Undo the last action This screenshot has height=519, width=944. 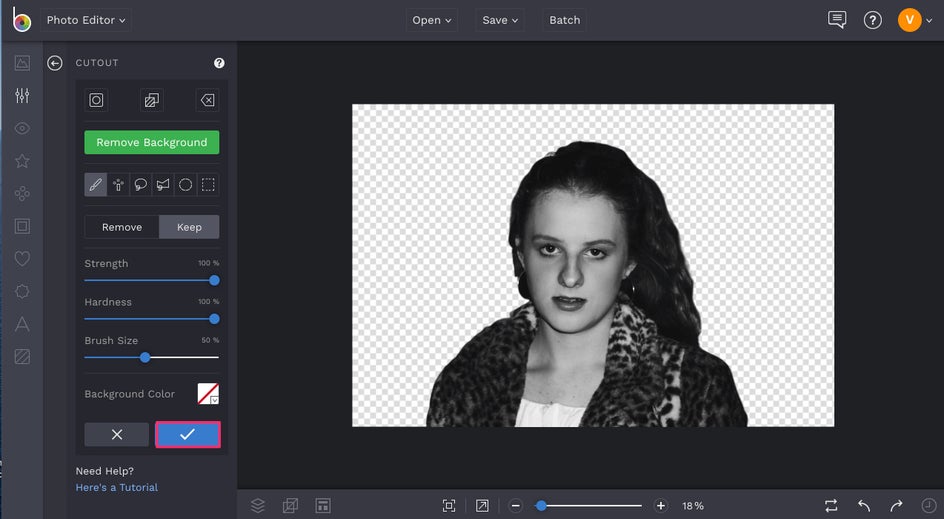pyautogui.click(x=864, y=506)
